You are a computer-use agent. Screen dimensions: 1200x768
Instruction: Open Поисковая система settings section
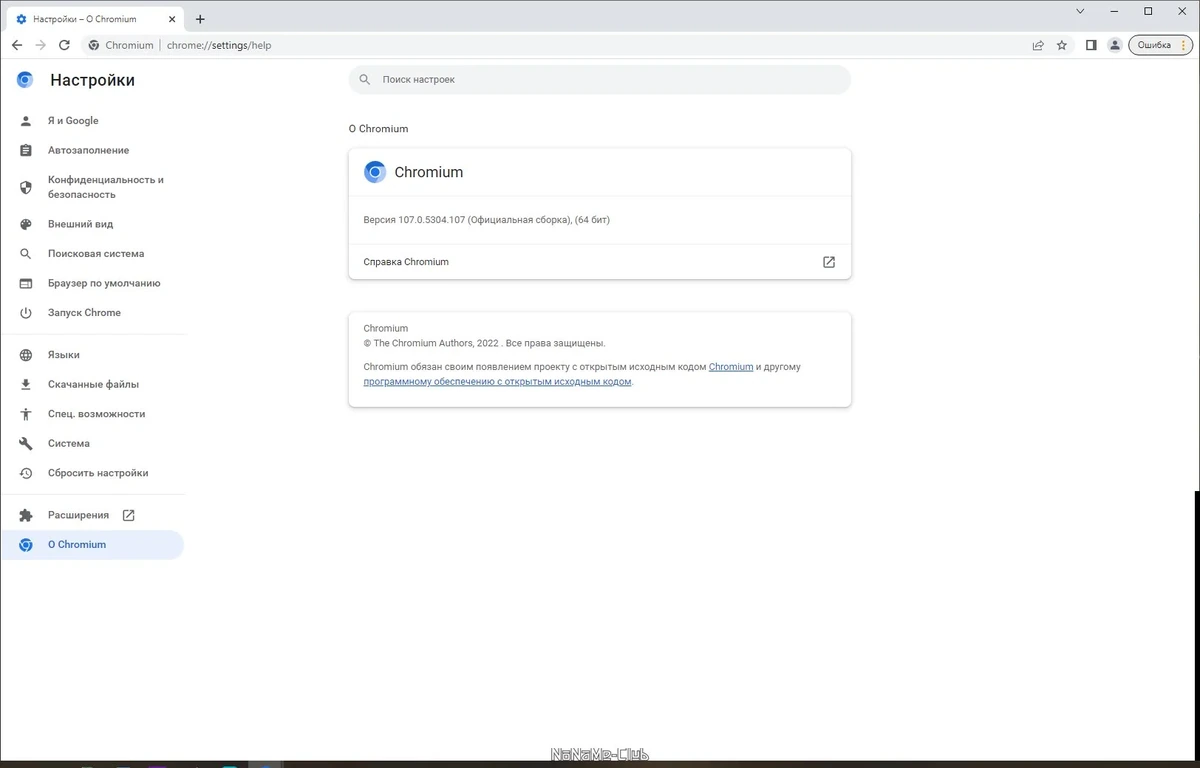click(92, 254)
